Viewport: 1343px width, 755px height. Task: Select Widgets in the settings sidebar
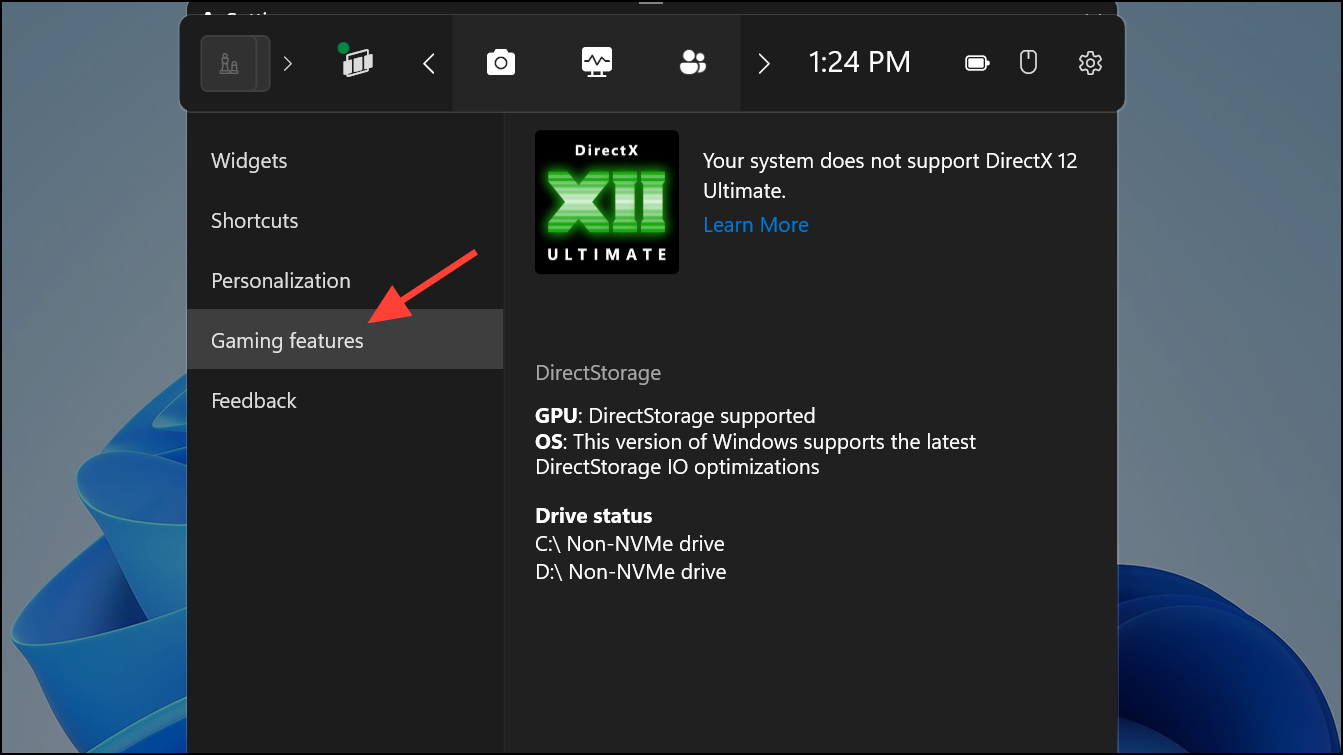pyautogui.click(x=345, y=161)
